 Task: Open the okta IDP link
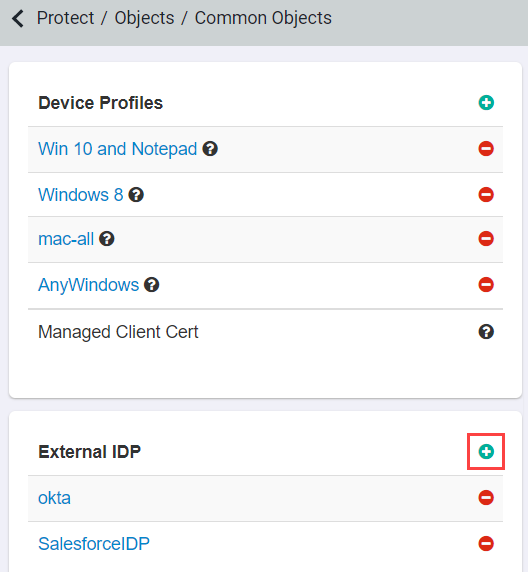point(54,498)
